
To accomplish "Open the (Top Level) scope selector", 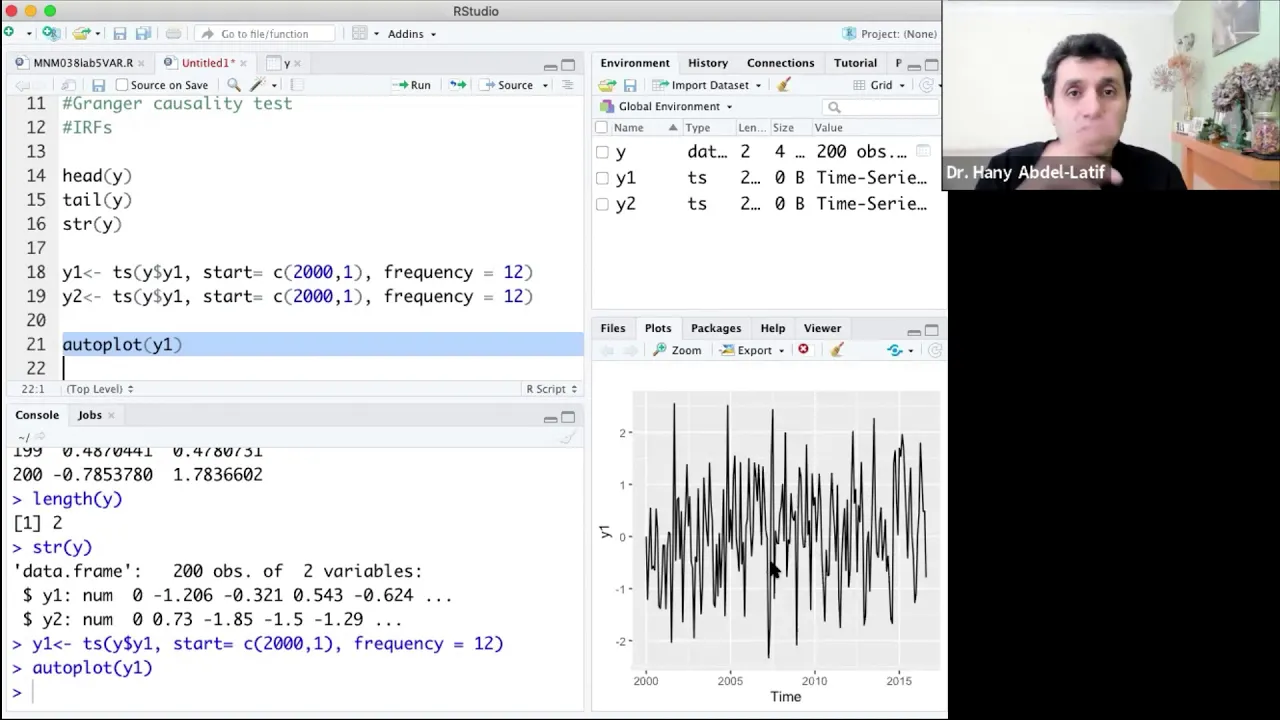I will point(99,389).
